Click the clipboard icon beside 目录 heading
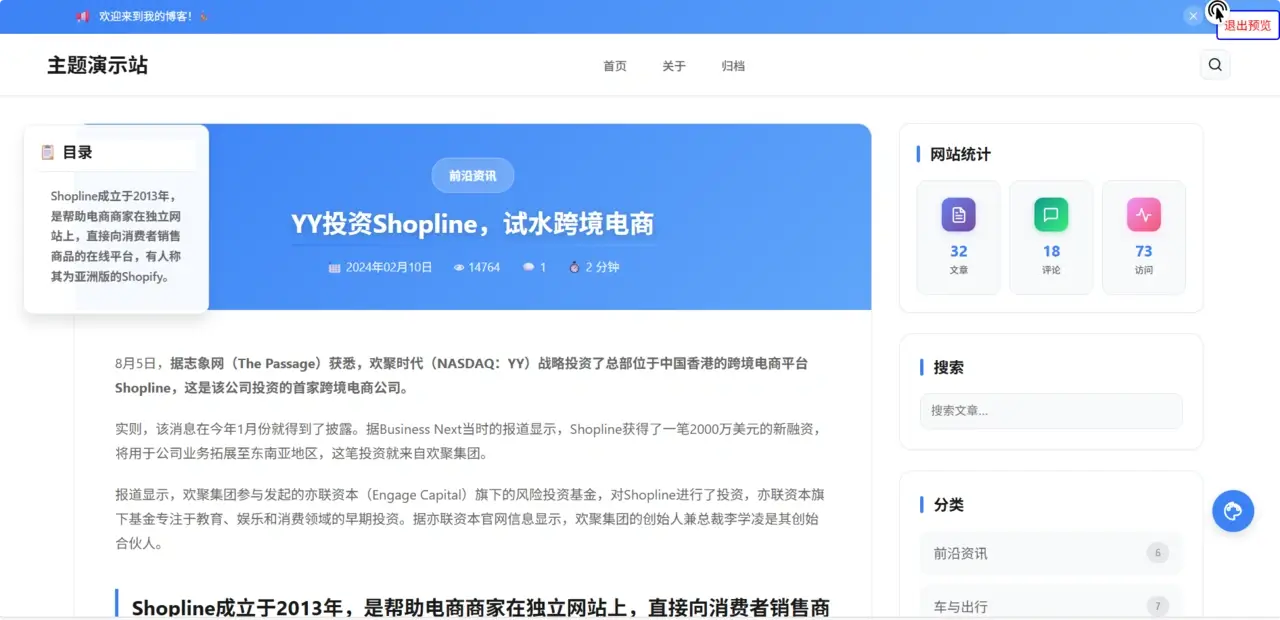The image size is (1280, 620). (47, 151)
